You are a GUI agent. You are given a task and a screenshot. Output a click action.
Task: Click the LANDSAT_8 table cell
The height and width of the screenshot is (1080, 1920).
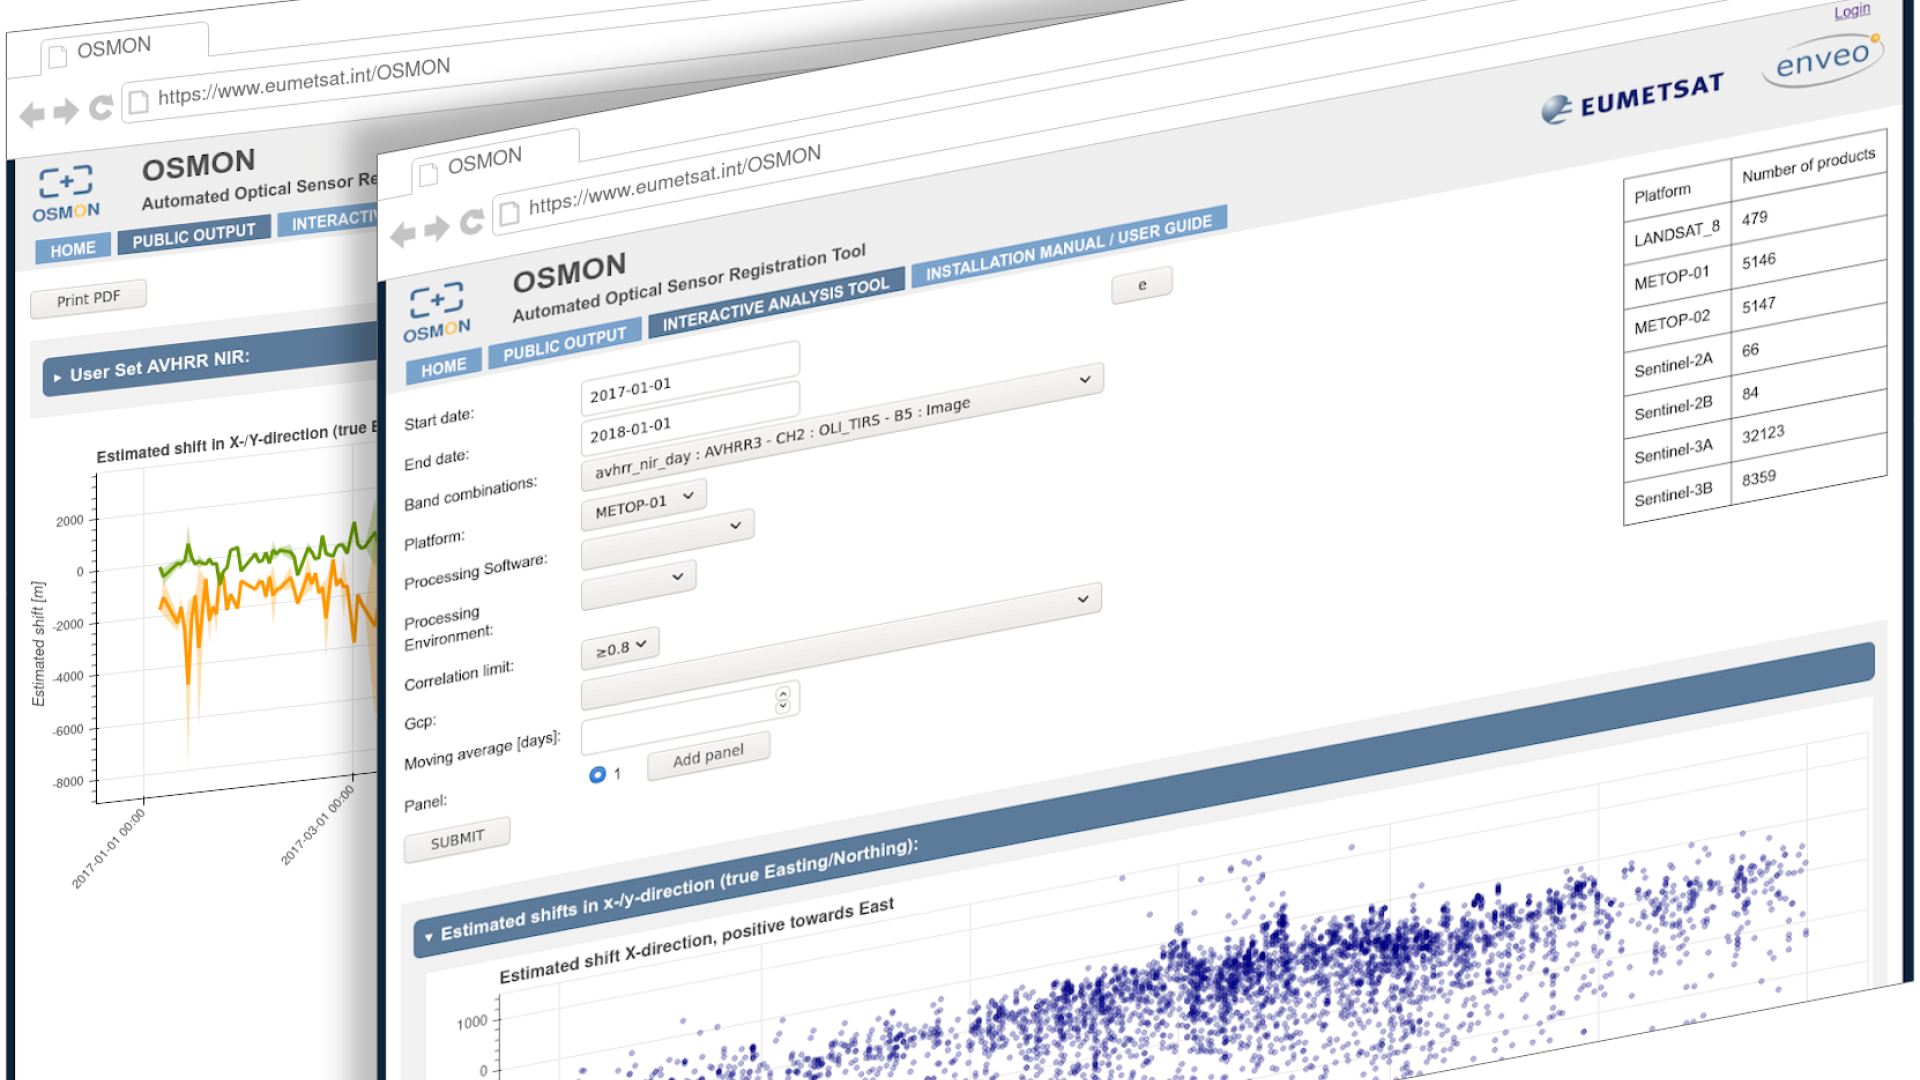1677,233
